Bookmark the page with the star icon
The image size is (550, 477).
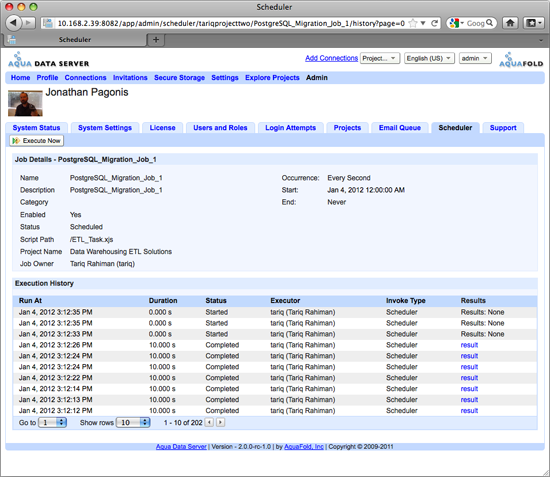coord(413,23)
